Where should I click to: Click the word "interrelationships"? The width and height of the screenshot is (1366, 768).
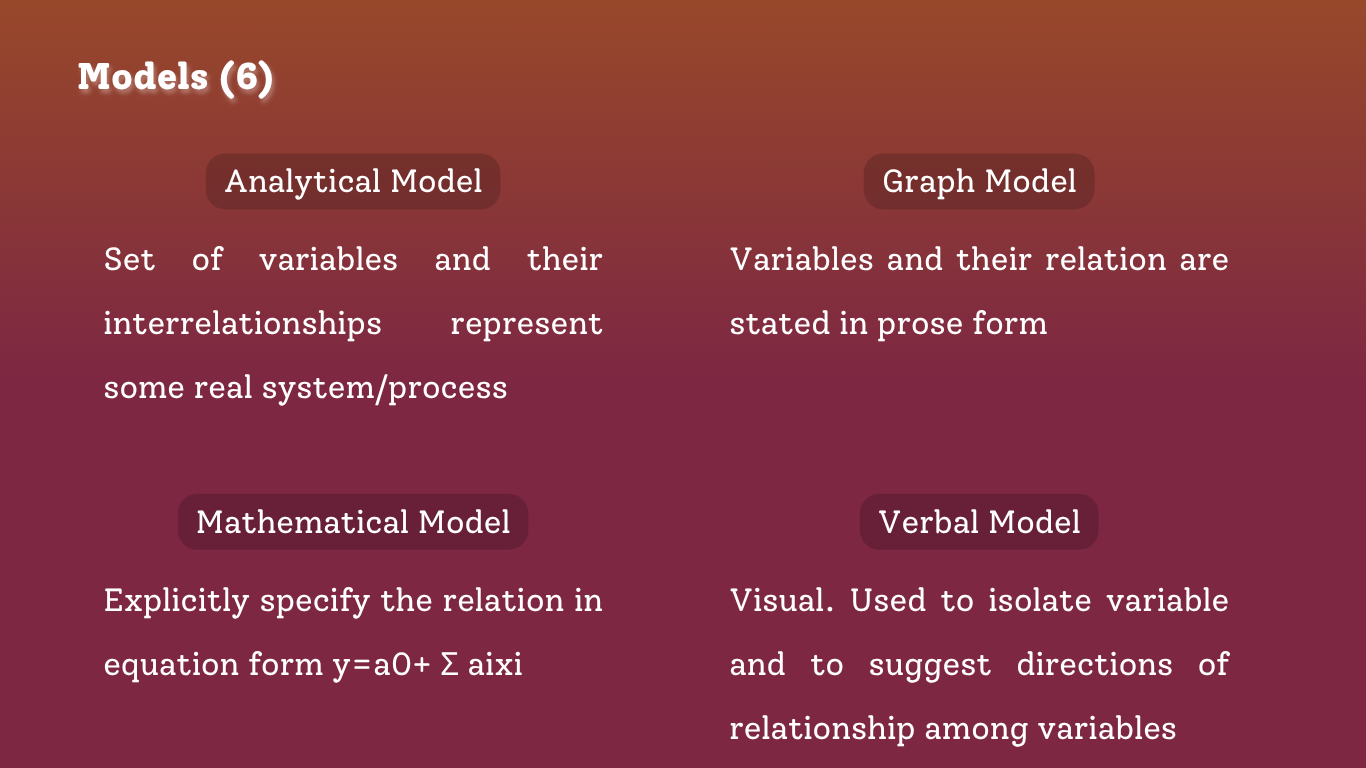coord(242,324)
